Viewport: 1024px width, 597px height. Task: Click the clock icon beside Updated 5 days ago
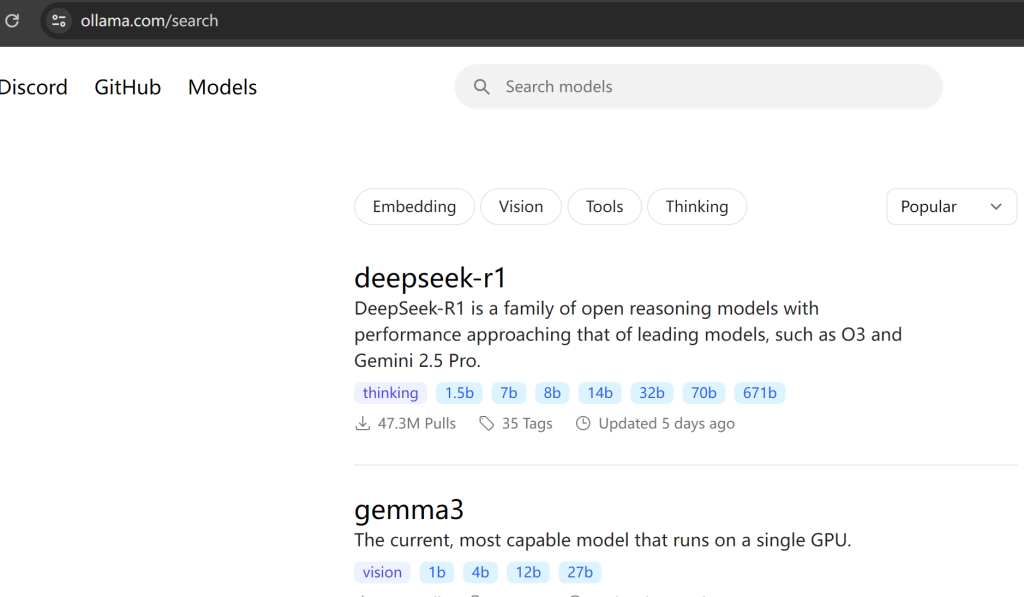[583, 423]
